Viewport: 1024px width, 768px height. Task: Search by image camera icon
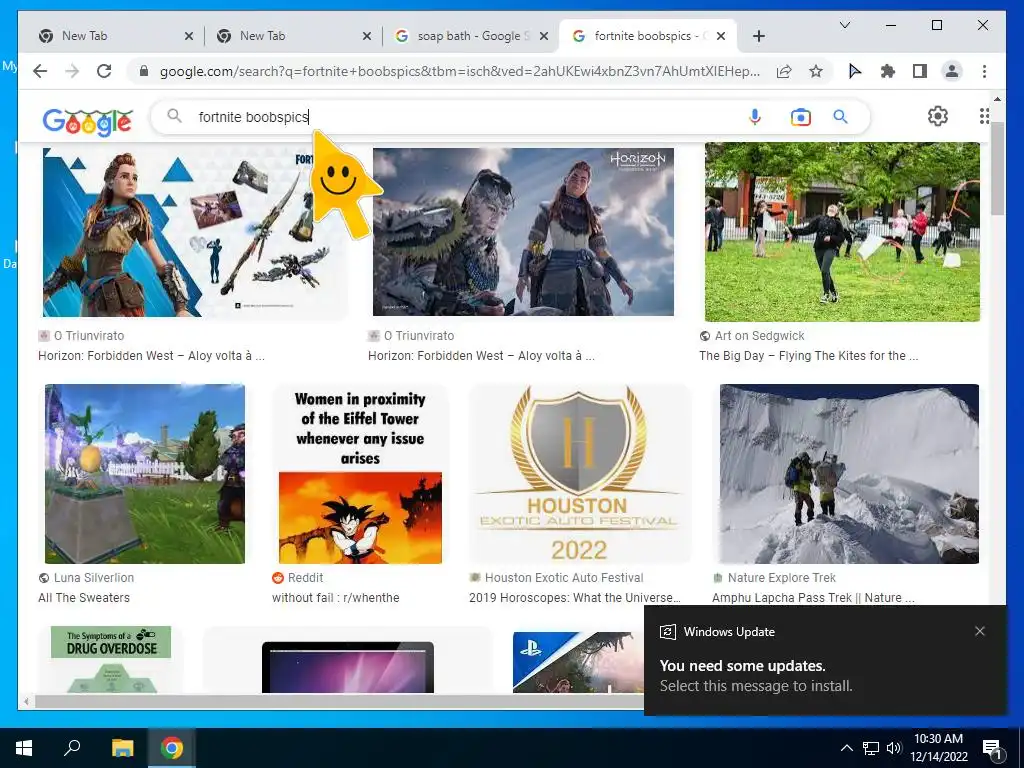pos(801,117)
